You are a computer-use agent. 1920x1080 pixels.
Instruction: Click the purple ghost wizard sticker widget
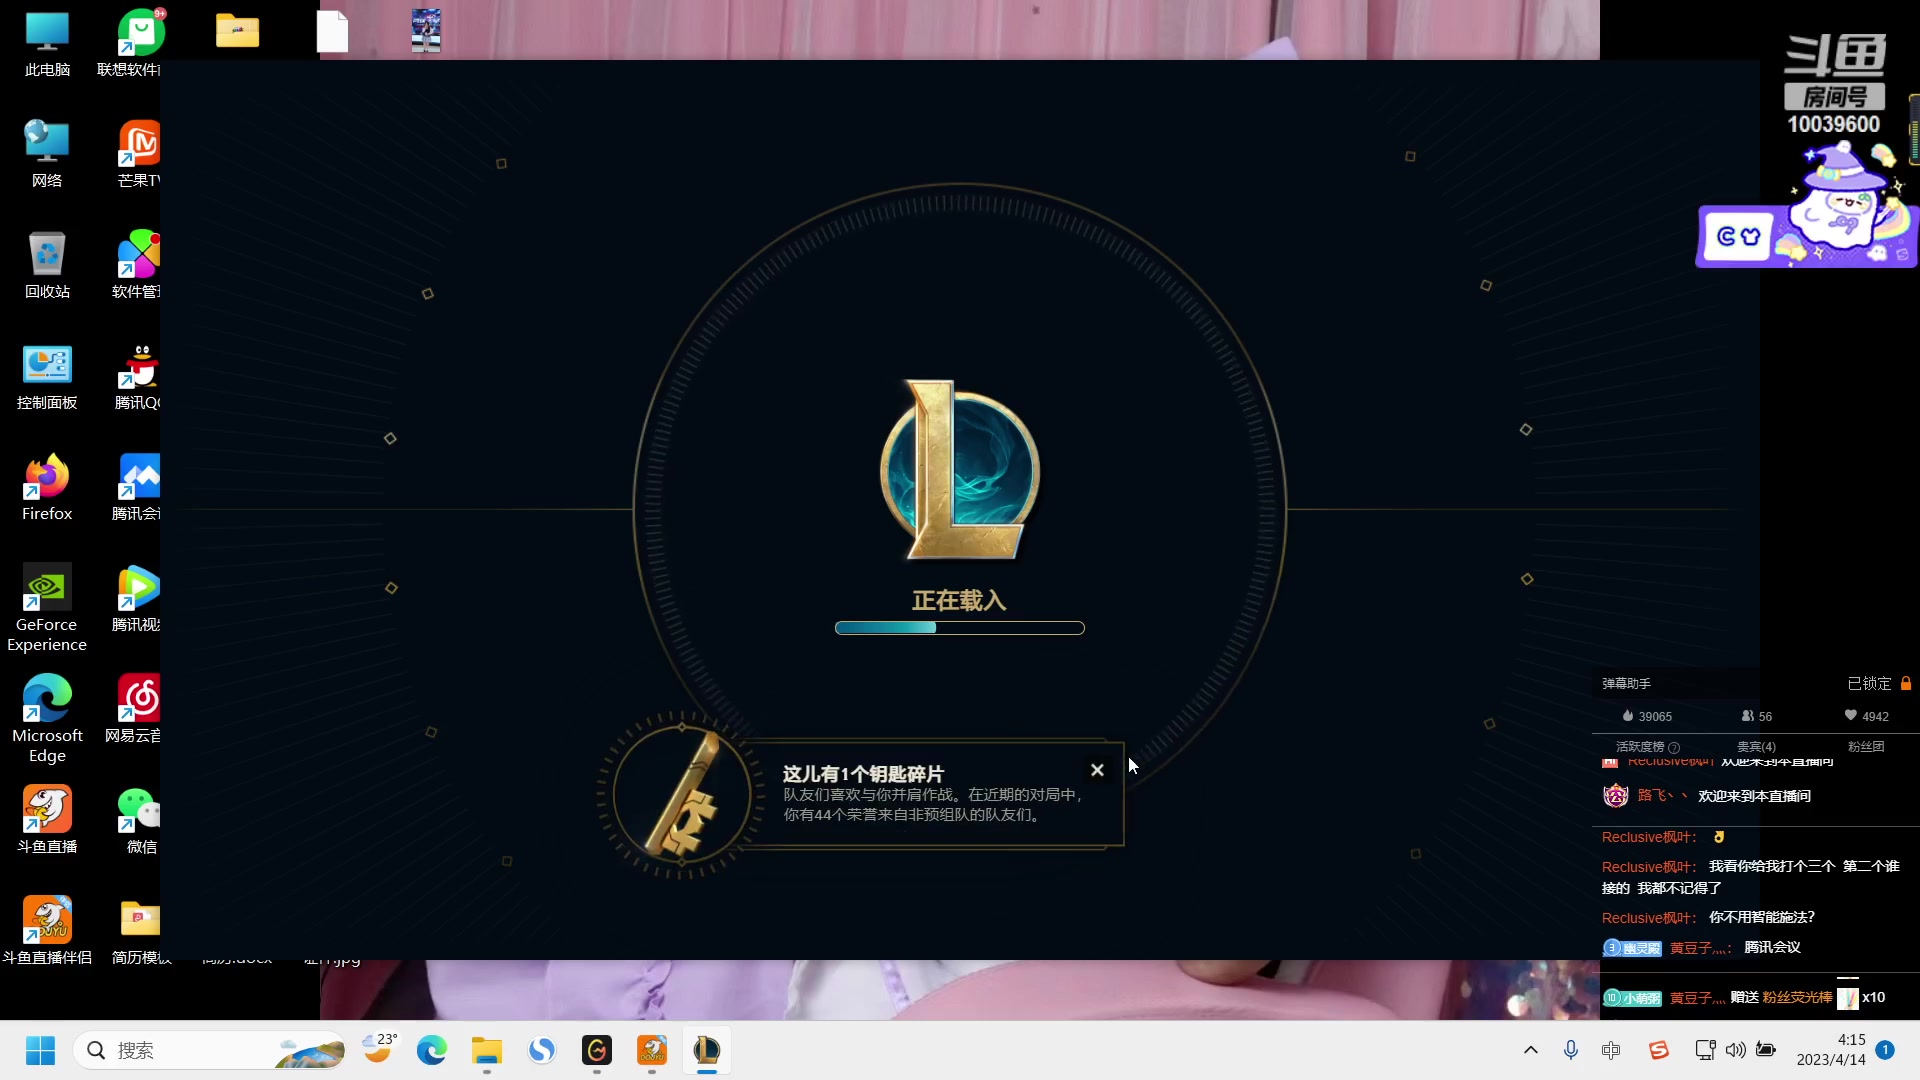(x=1806, y=205)
